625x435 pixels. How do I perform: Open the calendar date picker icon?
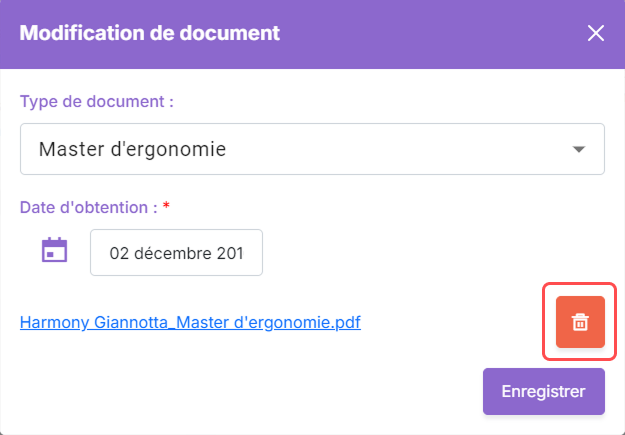point(55,250)
